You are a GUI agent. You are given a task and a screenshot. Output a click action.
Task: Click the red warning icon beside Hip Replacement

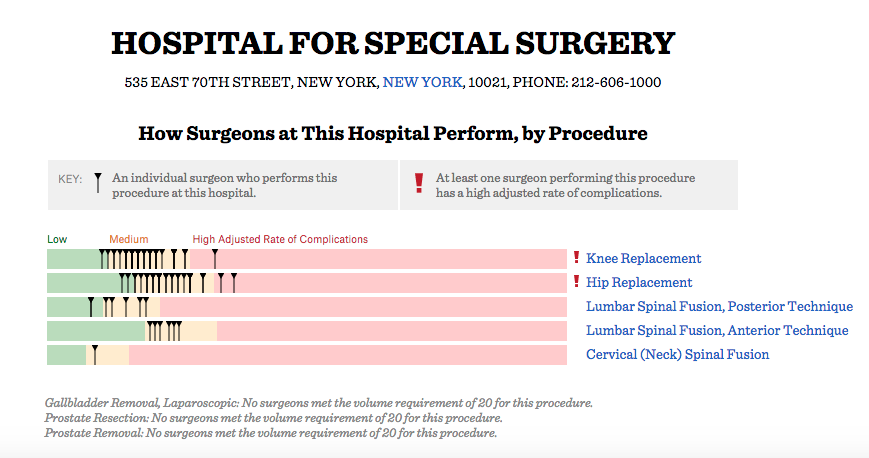575,282
